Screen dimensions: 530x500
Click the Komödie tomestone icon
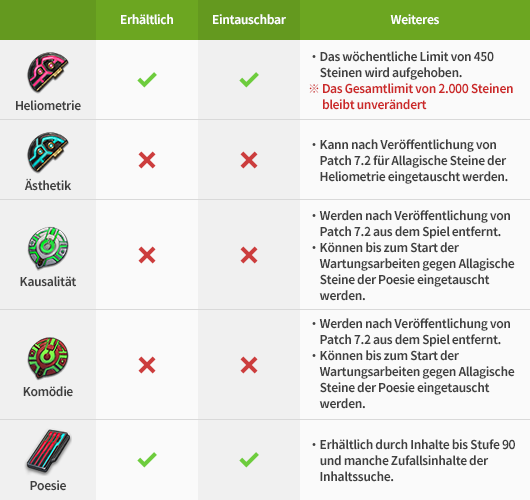(48, 358)
